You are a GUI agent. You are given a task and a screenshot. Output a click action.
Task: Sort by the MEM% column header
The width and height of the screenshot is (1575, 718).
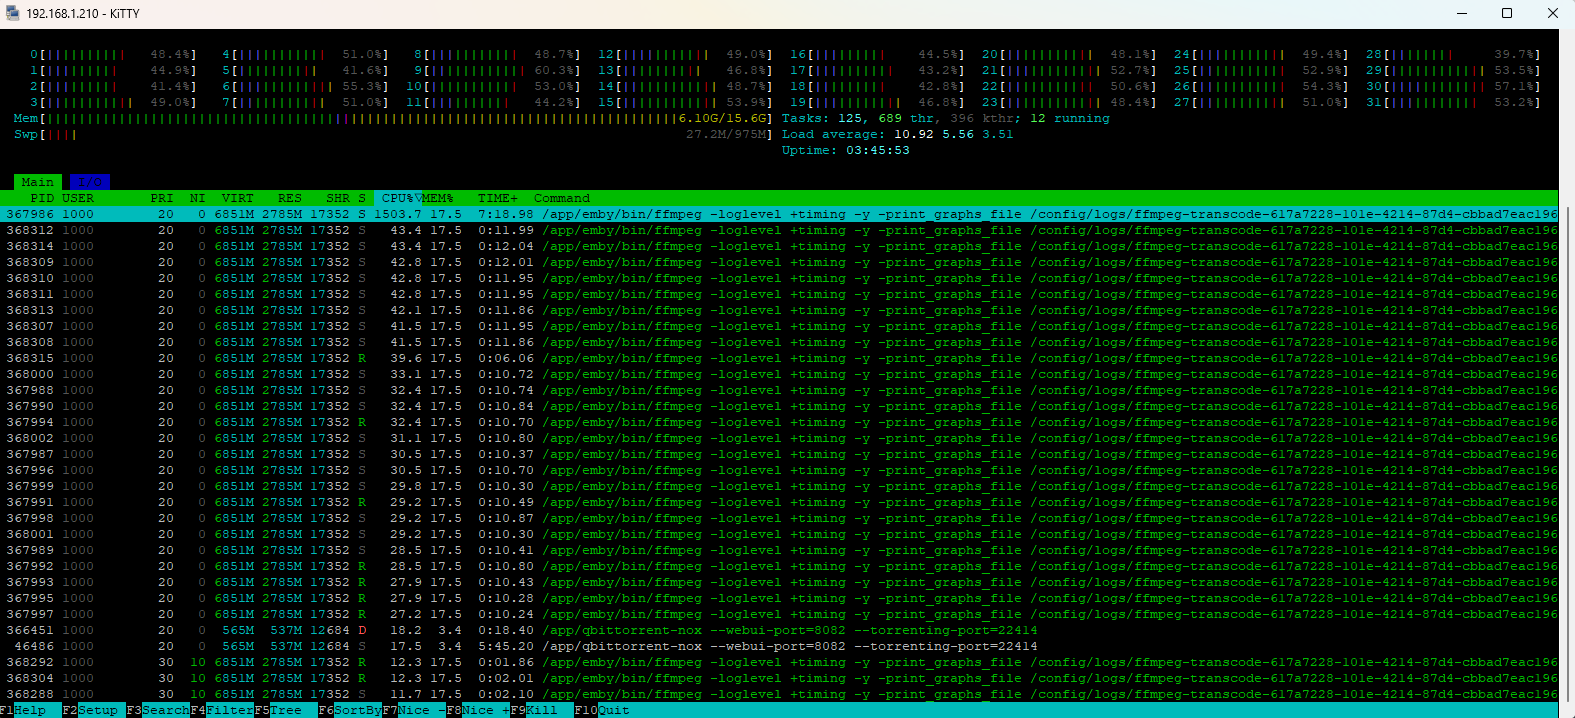(438, 198)
